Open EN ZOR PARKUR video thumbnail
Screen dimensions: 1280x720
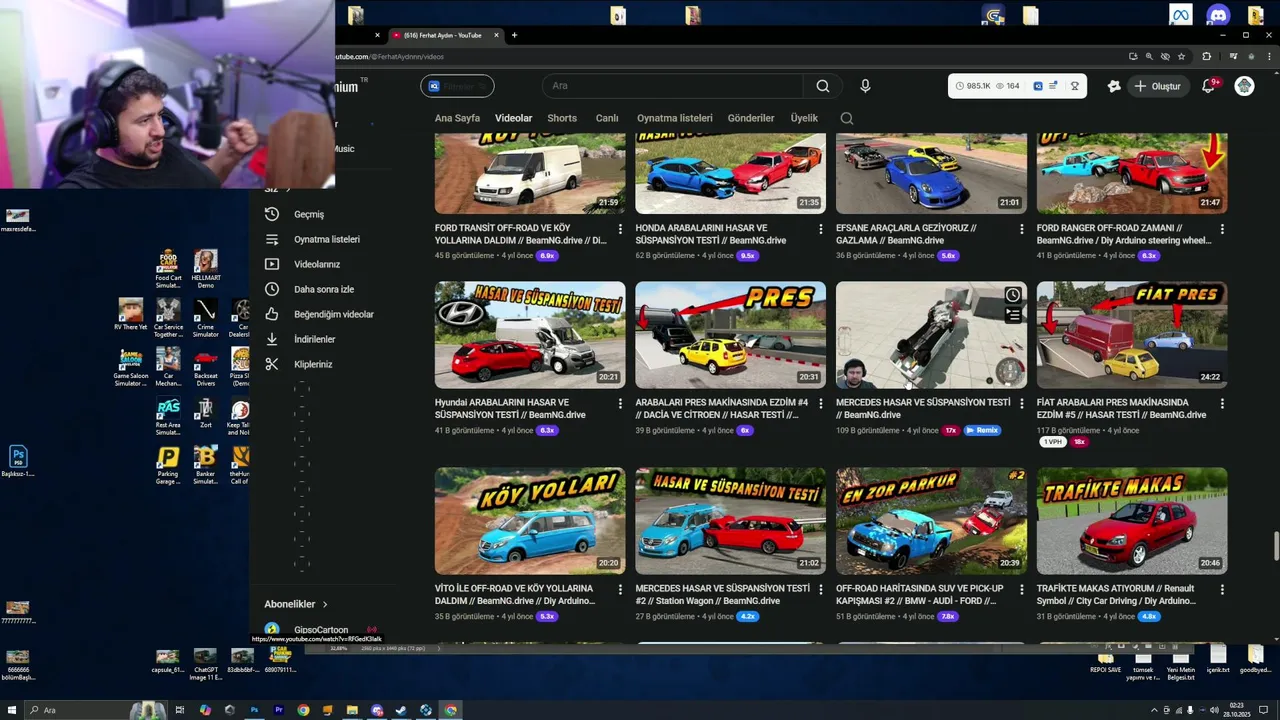coord(931,520)
